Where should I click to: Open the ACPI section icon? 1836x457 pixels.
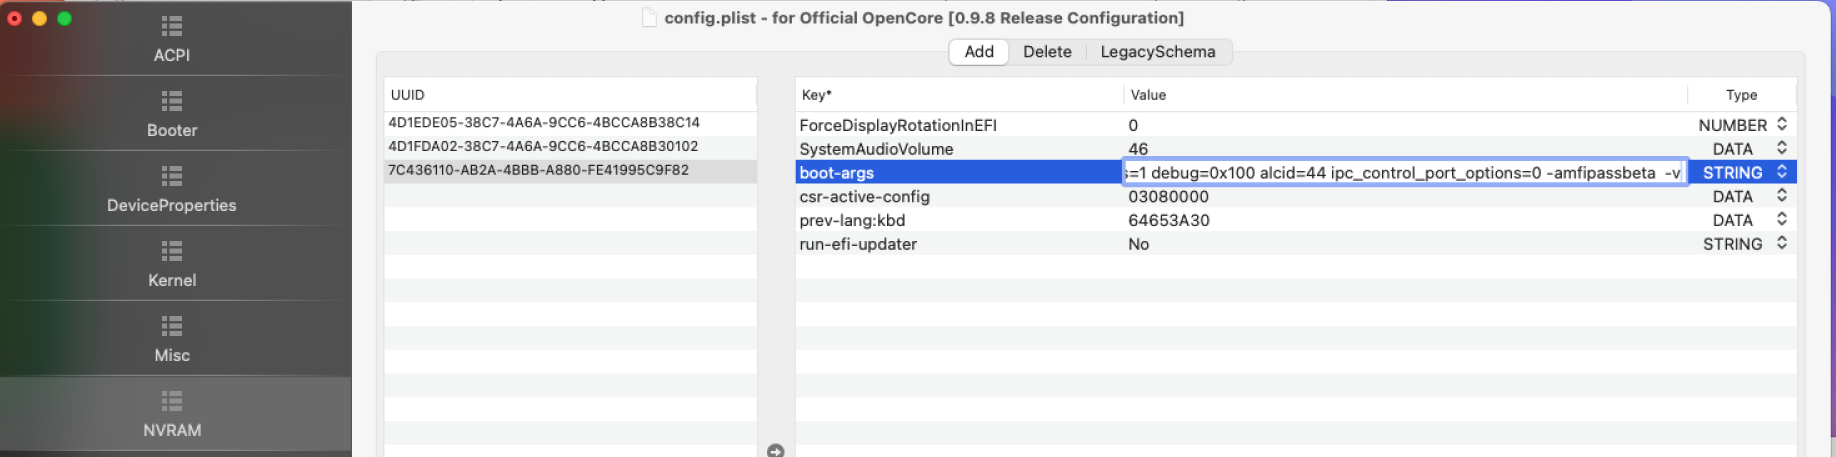pyautogui.click(x=172, y=27)
